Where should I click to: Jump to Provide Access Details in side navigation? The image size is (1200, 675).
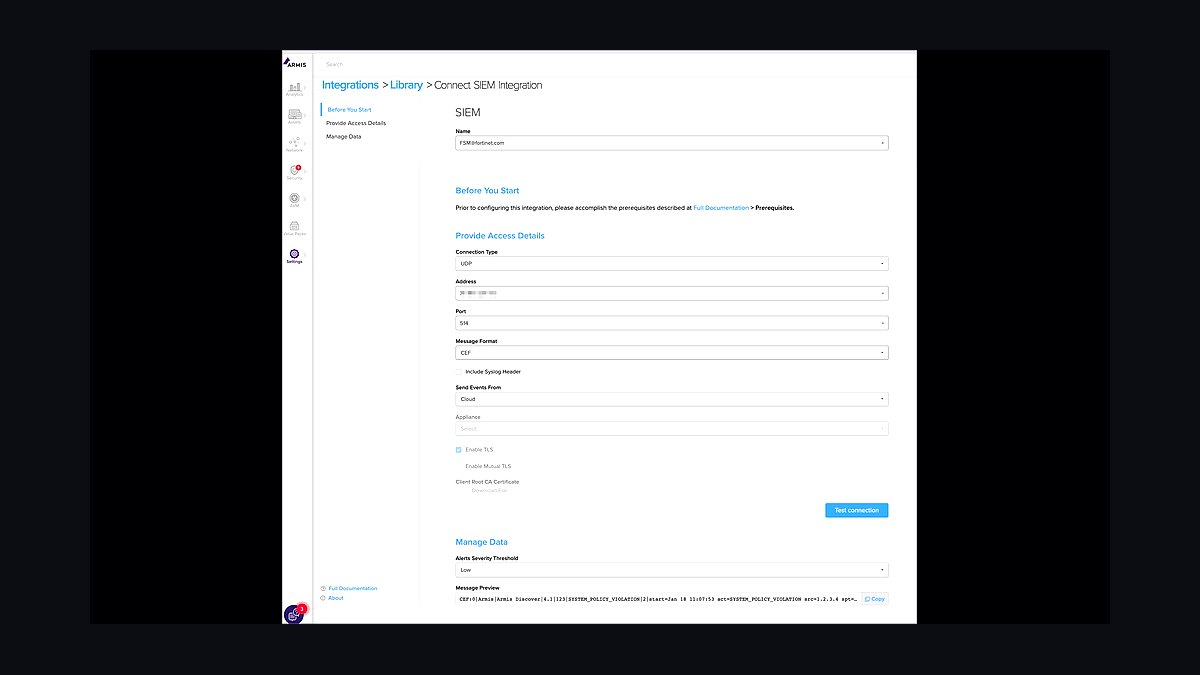click(x=356, y=123)
